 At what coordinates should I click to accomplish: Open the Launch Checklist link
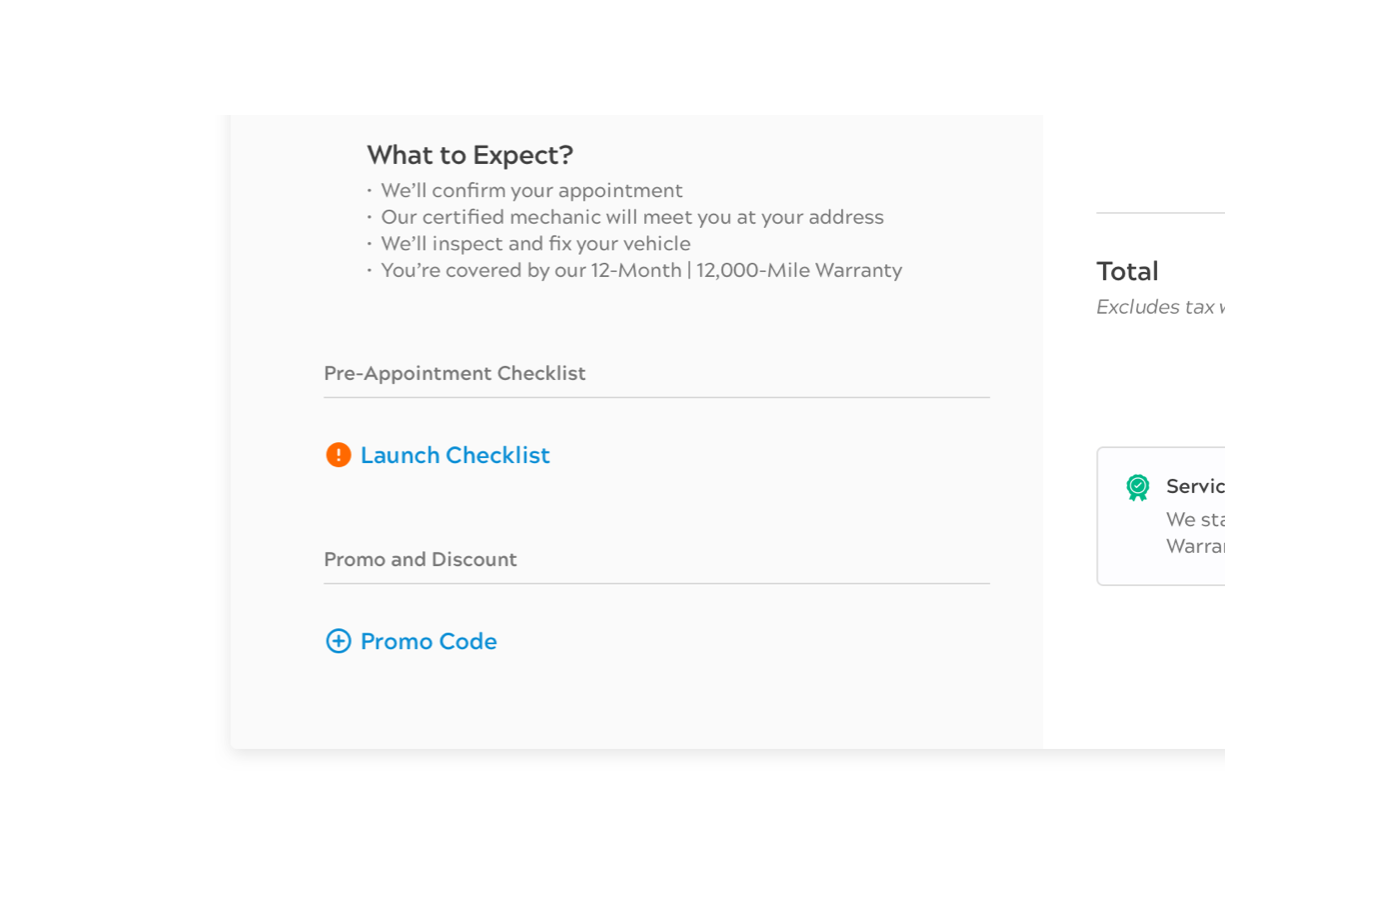[x=455, y=455]
